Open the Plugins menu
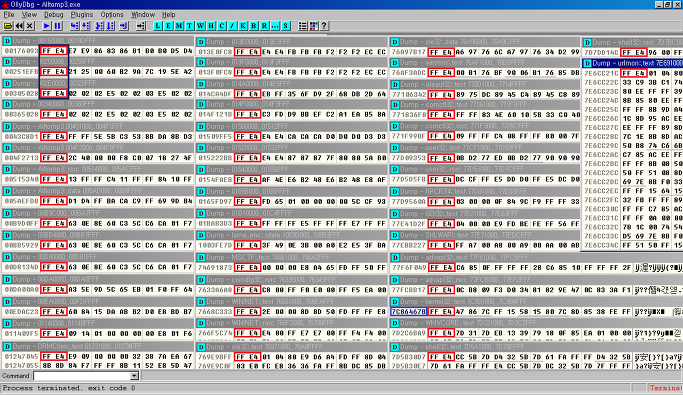 click(82, 14)
